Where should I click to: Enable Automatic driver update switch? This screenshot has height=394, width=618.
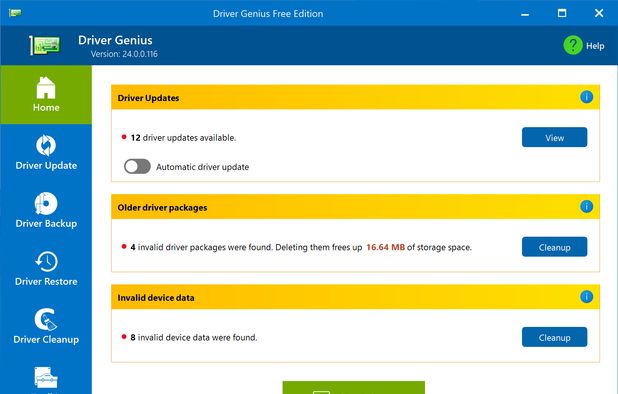pyautogui.click(x=137, y=166)
